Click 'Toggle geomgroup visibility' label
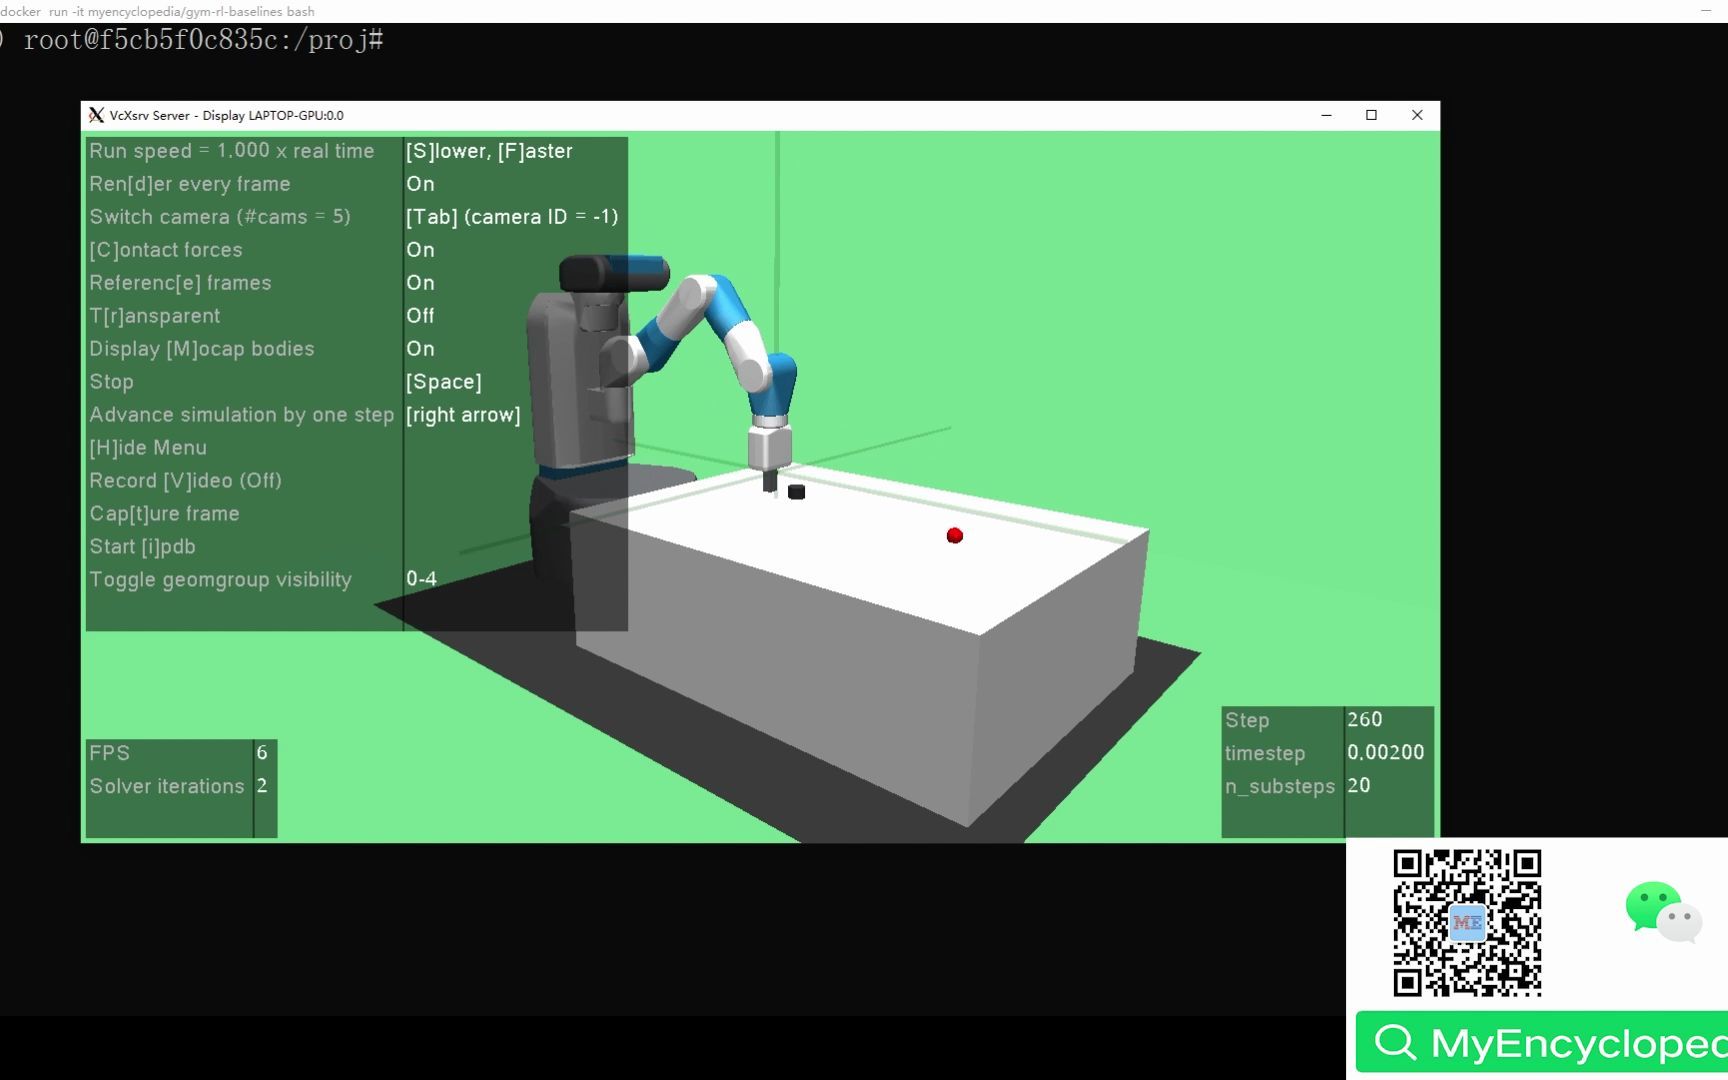Image resolution: width=1728 pixels, height=1080 pixels. 221,580
